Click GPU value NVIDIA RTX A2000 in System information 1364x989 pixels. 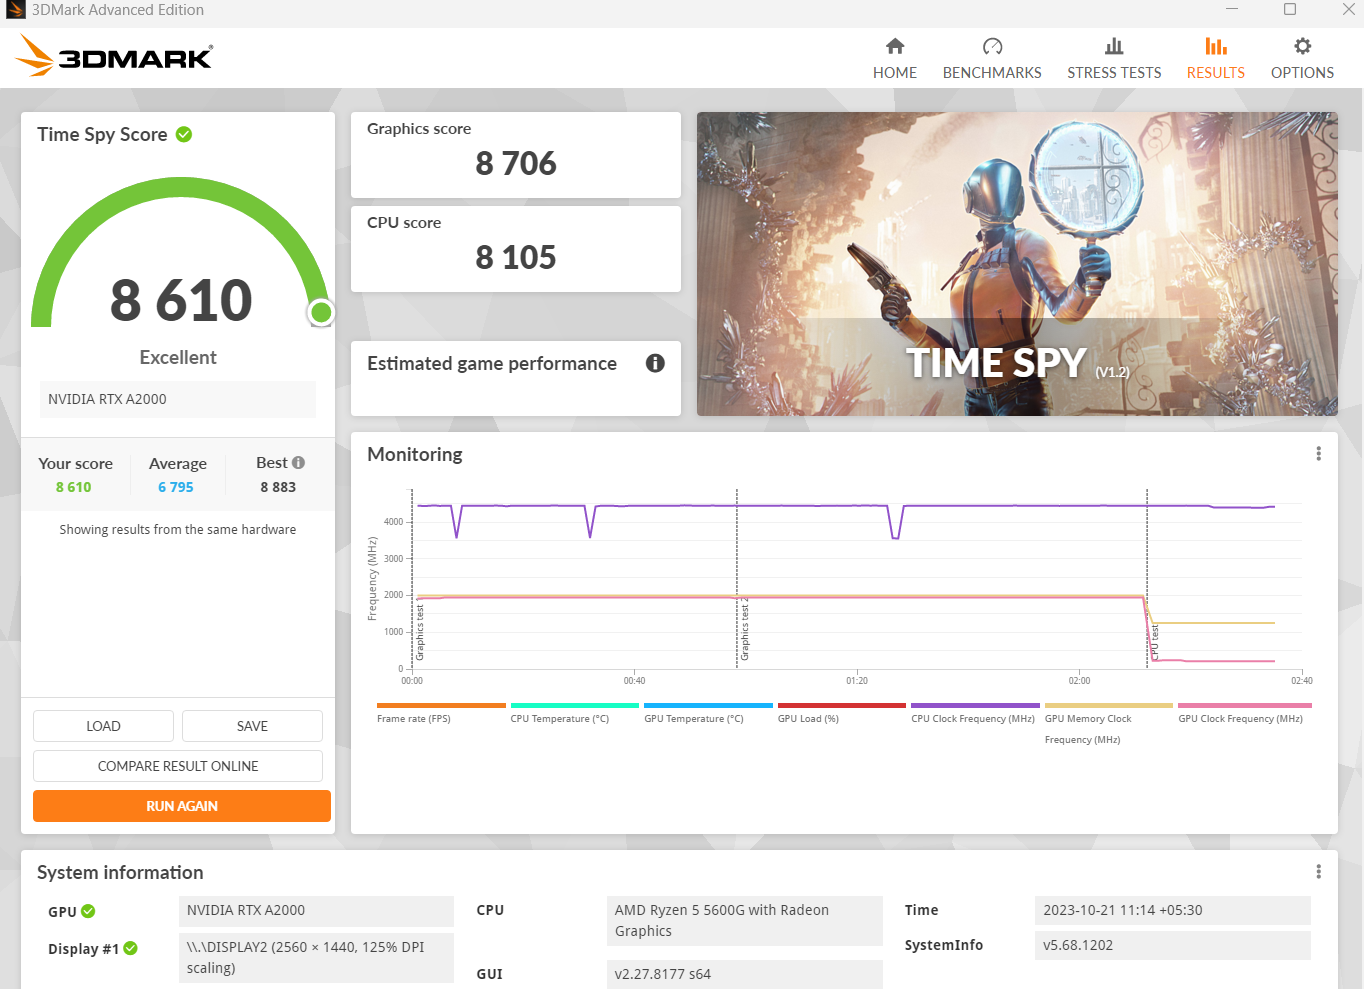[316, 910]
